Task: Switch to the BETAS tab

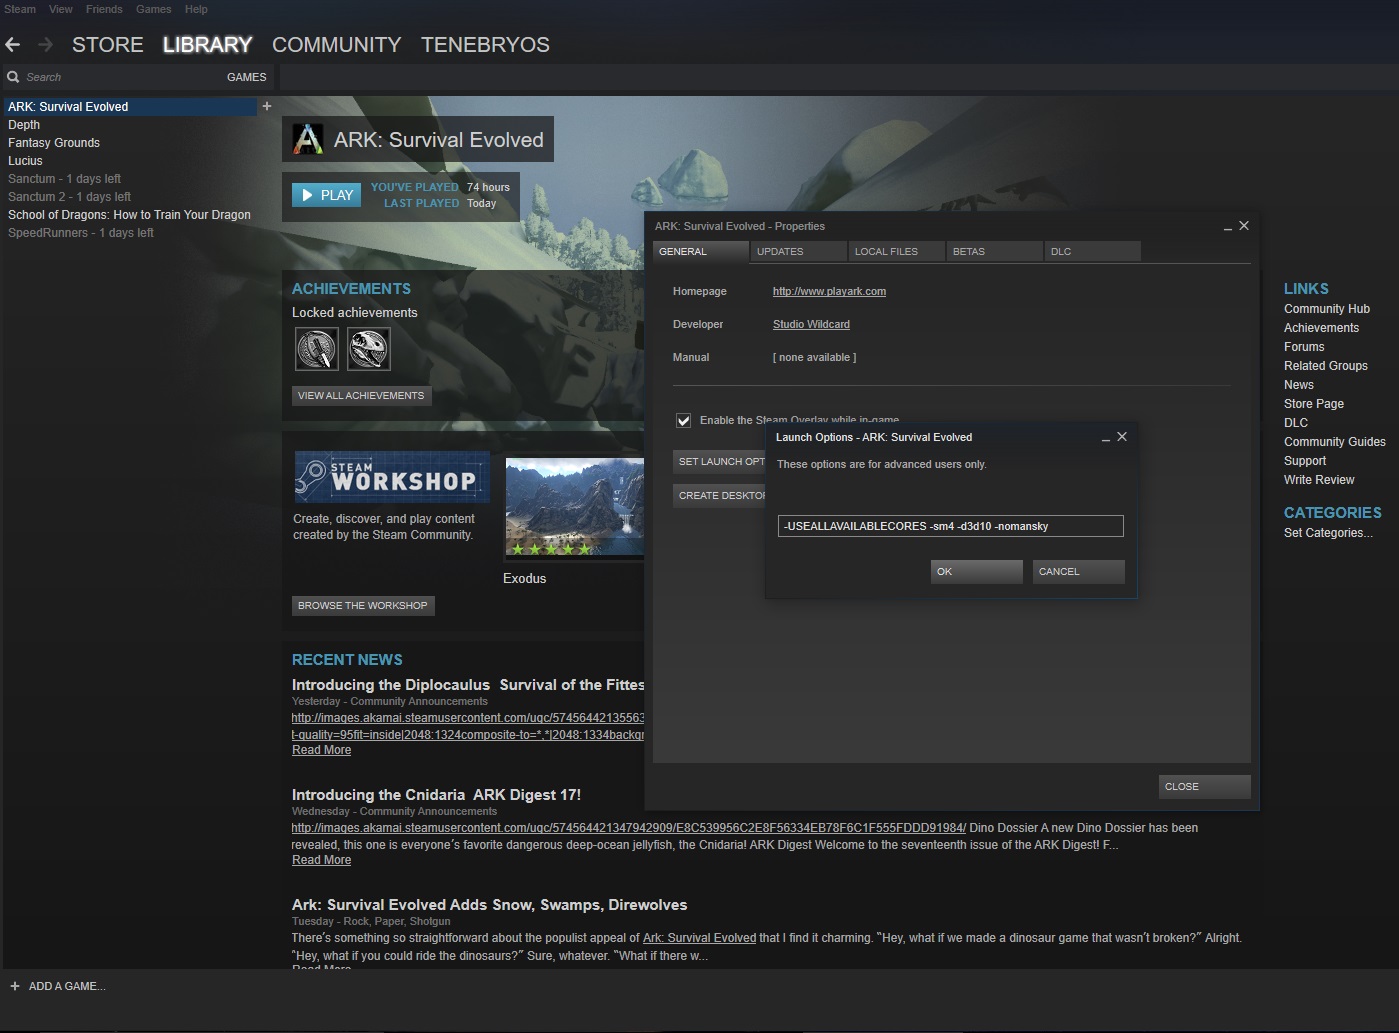Action: (994, 252)
